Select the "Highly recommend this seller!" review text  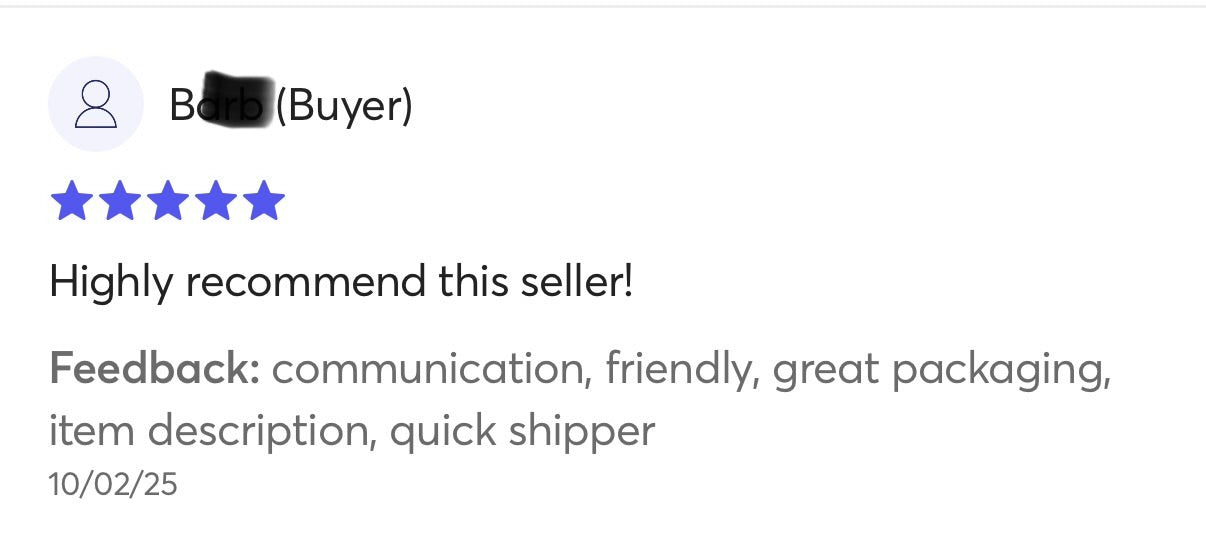tap(341, 282)
